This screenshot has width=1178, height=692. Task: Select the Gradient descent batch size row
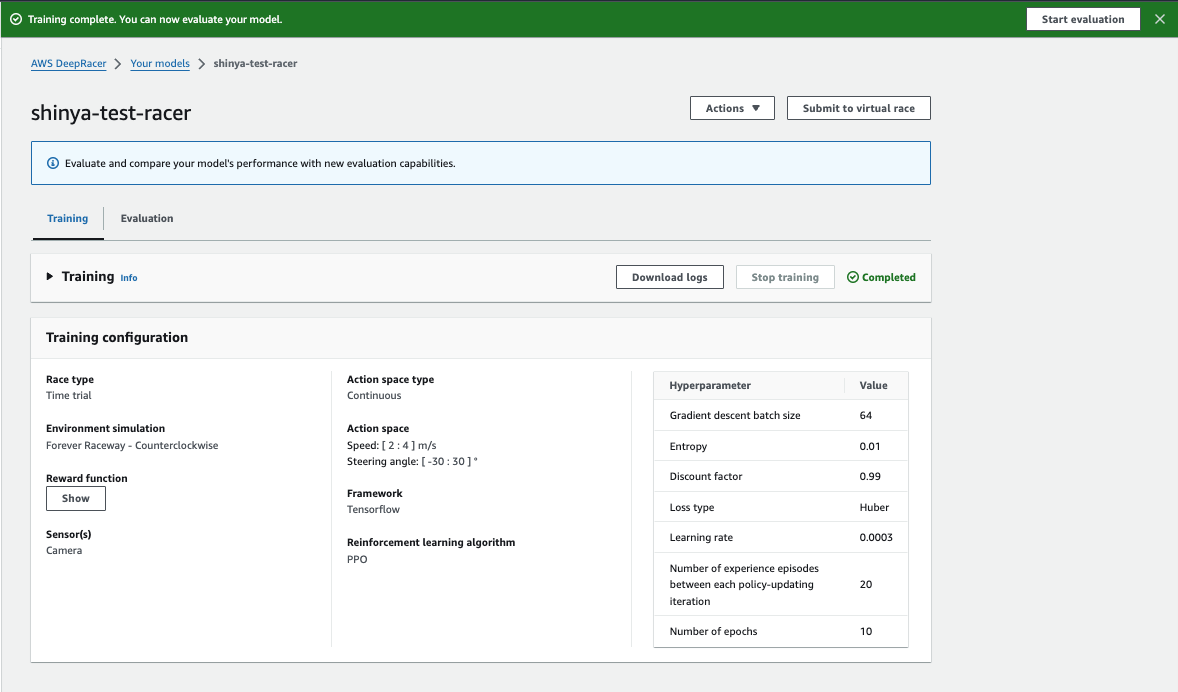[781, 416]
